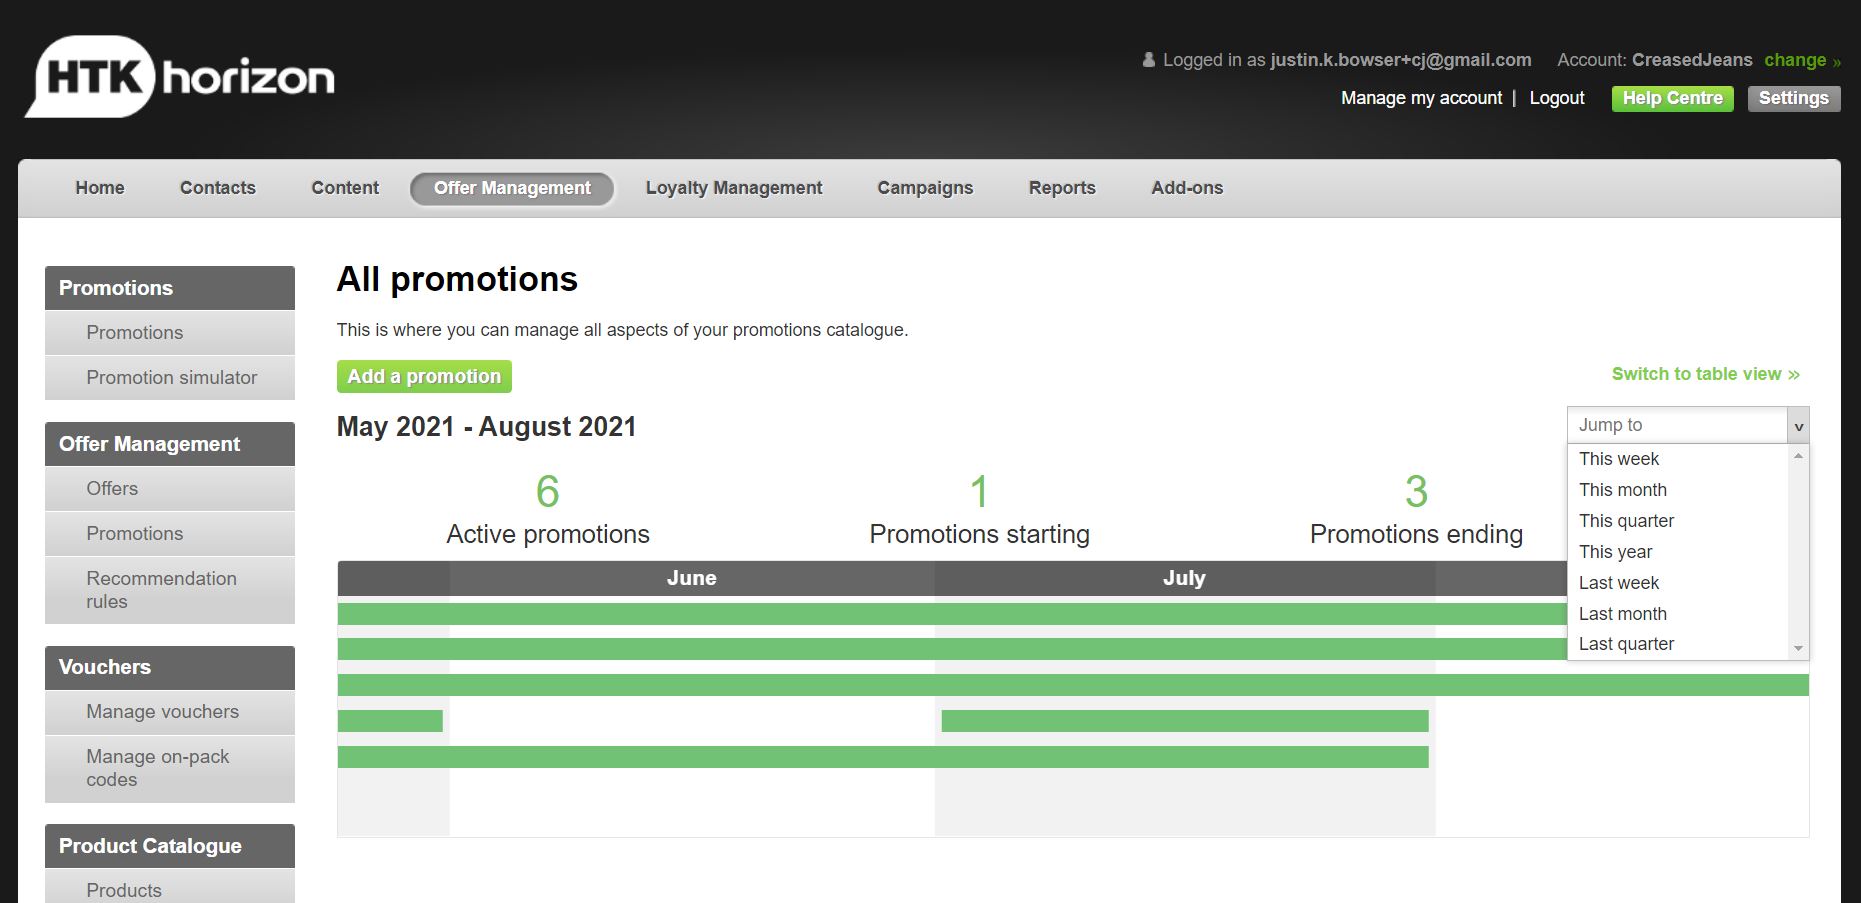
Task: Open Offers in the sidebar
Action: coord(170,489)
